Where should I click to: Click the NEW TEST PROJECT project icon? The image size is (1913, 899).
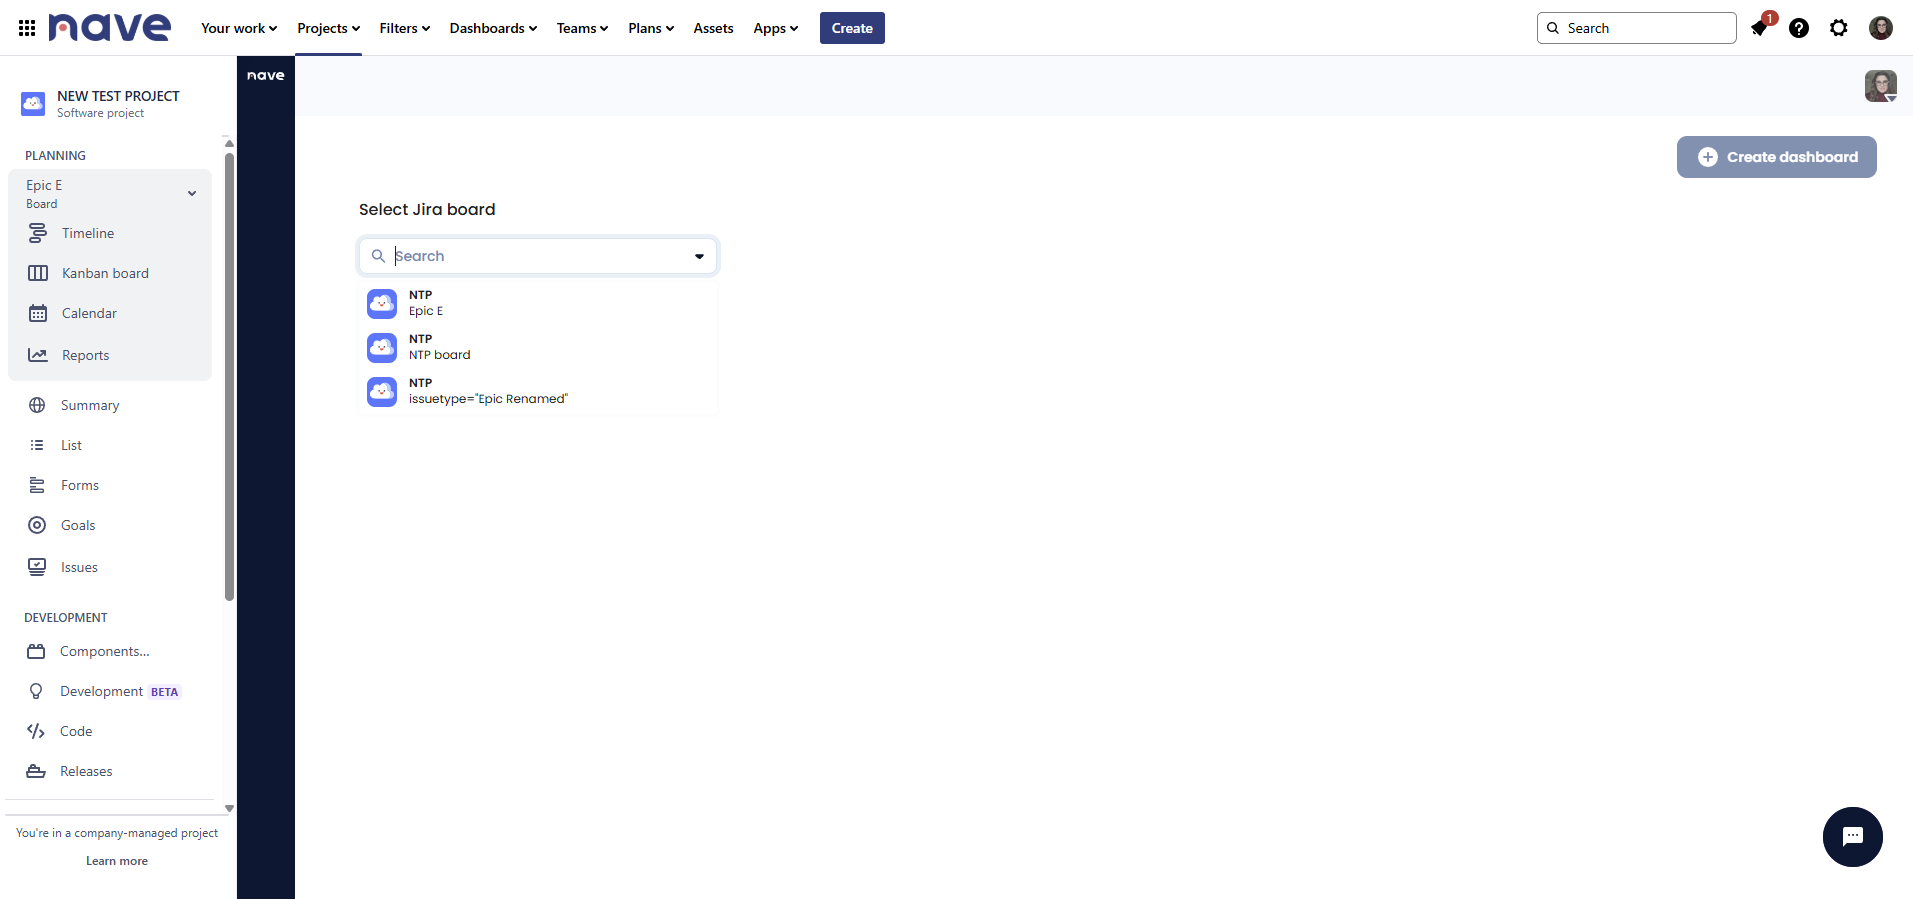(x=33, y=103)
